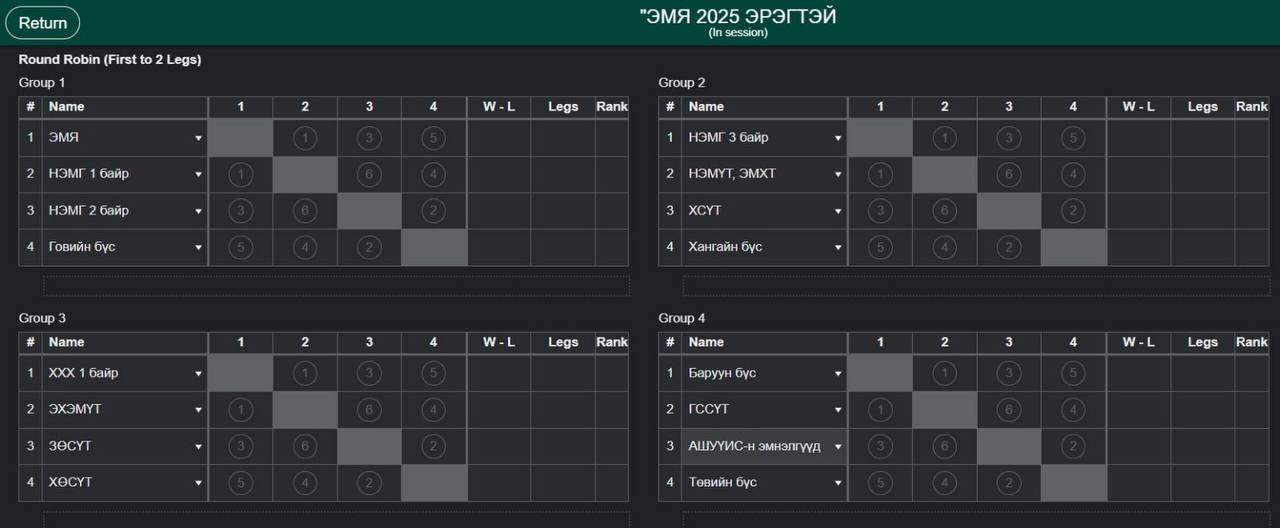This screenshot has width=1280, height=528.
Task: Select match 4 circle in ЭХЭМҮТ row
Action: coord(433,410)
